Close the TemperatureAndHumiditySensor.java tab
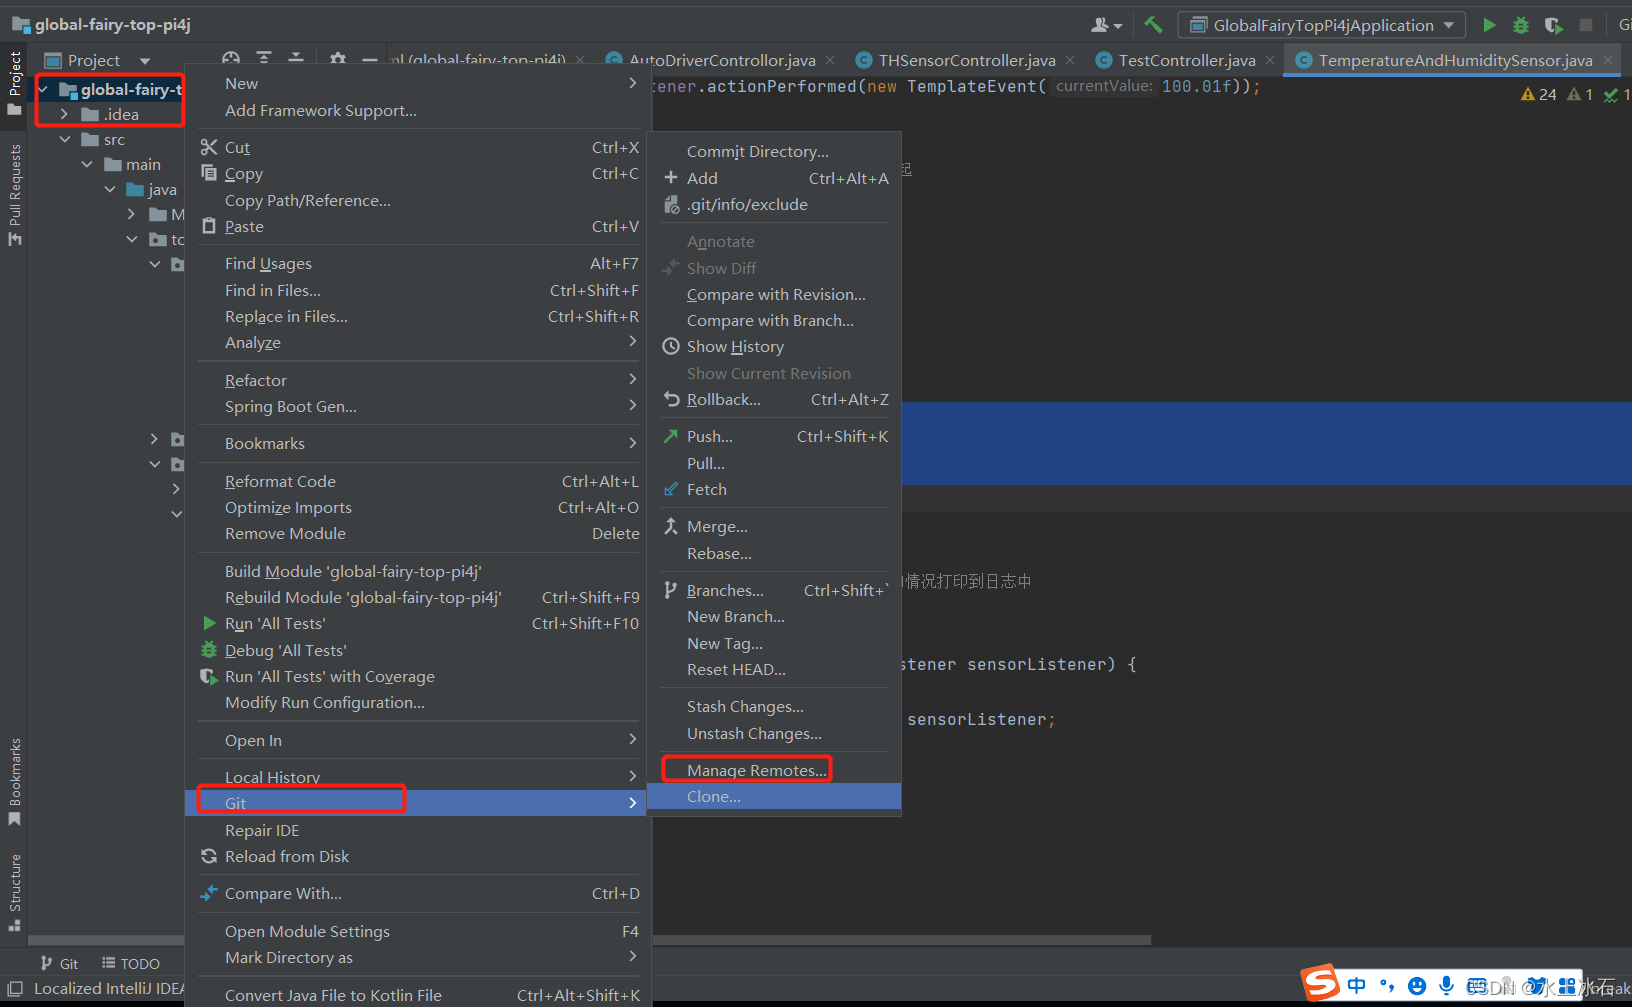Screen dimensions: 1632x1007 (x=1608, y=60)
